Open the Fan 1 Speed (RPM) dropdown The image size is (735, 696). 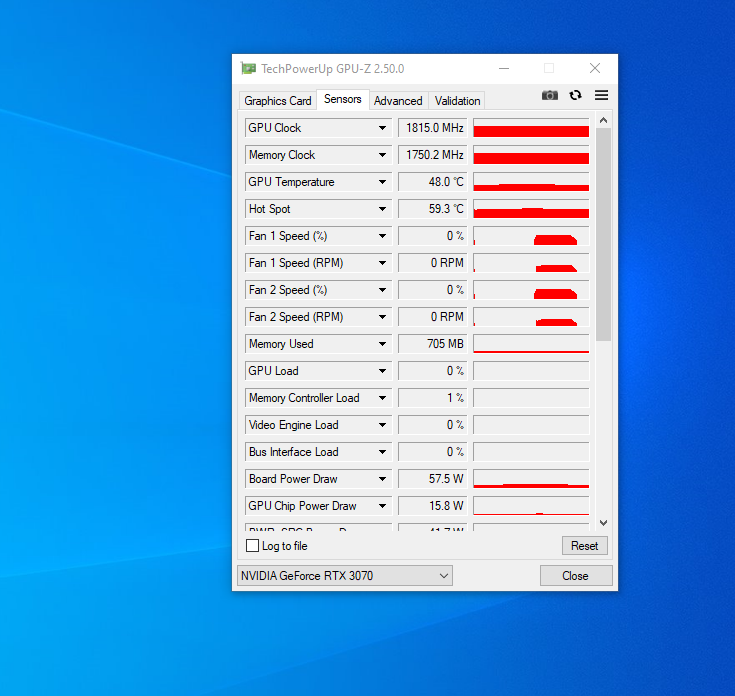[382, 263]
